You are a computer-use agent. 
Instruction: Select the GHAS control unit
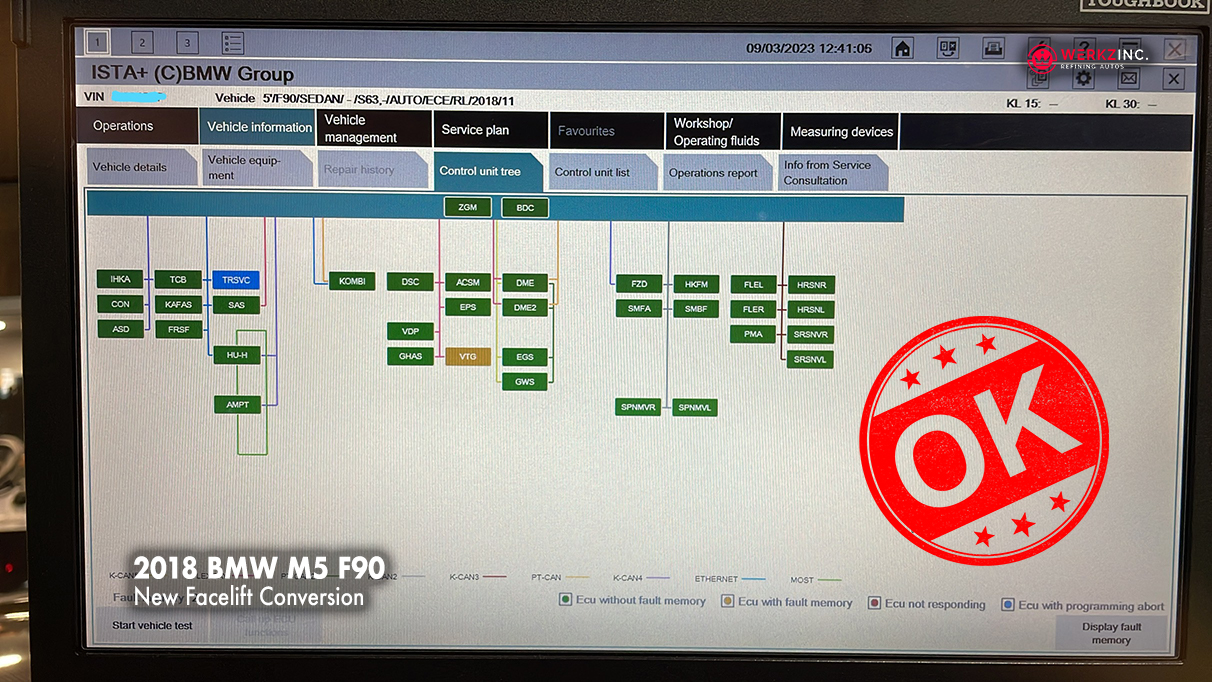click(410, 356)
